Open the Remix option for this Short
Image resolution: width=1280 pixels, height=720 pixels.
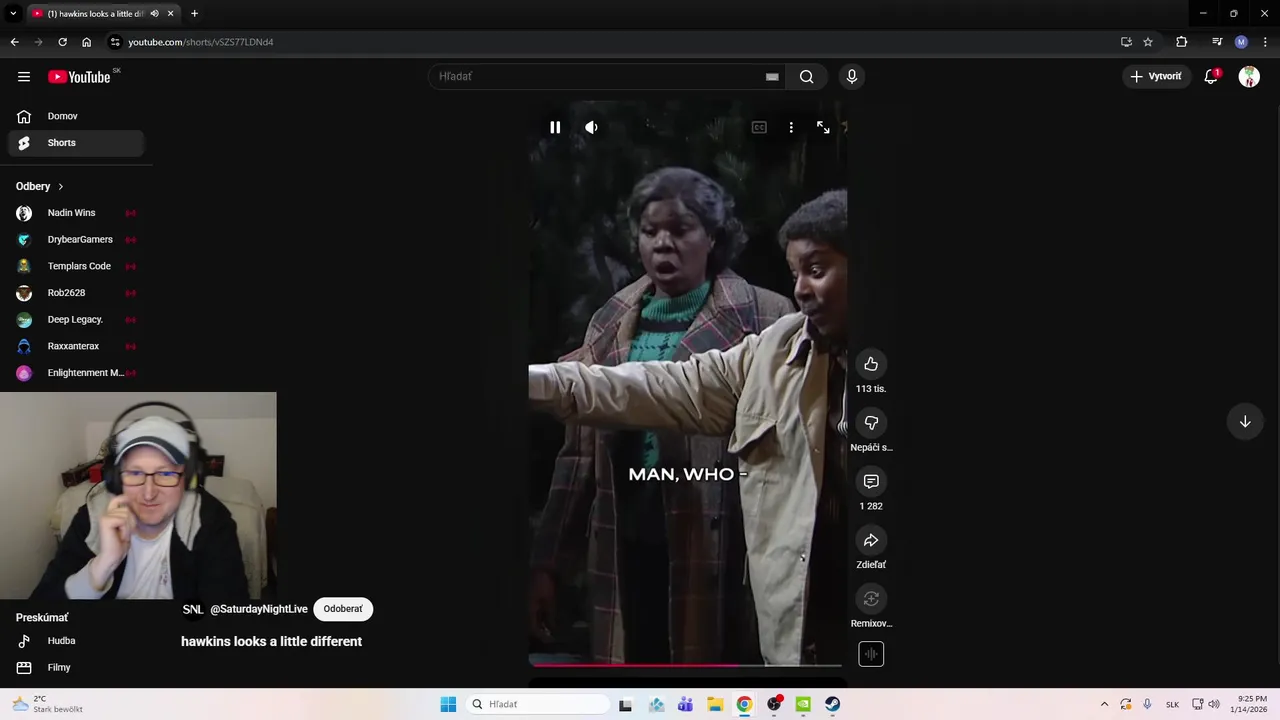(871, 598)
